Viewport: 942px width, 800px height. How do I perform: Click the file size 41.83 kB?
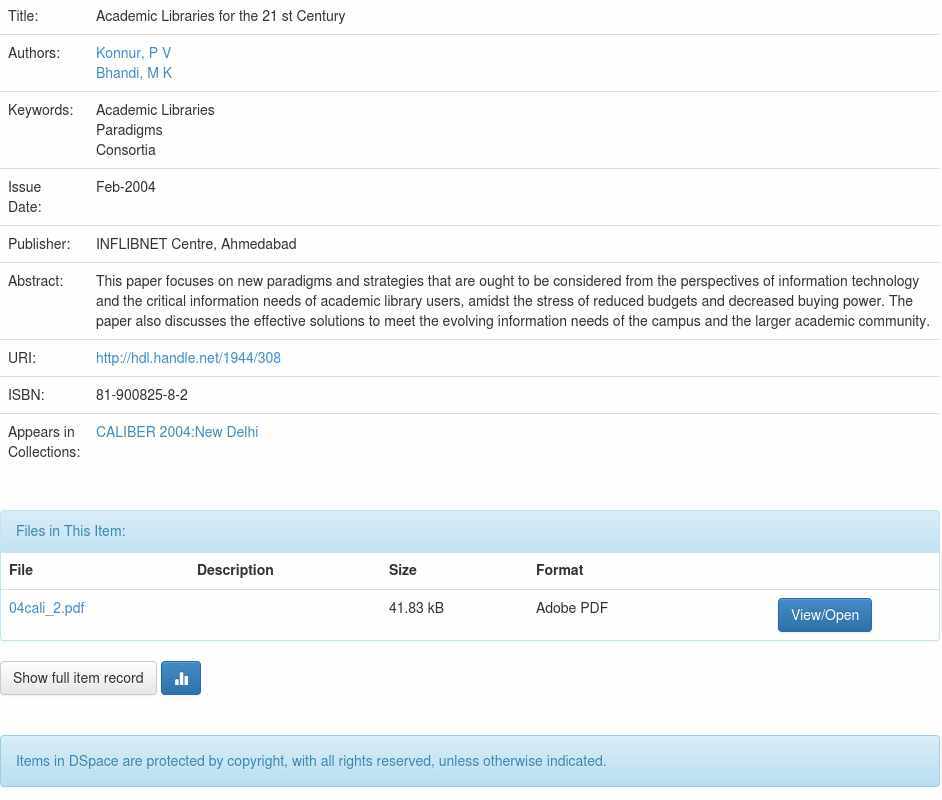(416, 608)
